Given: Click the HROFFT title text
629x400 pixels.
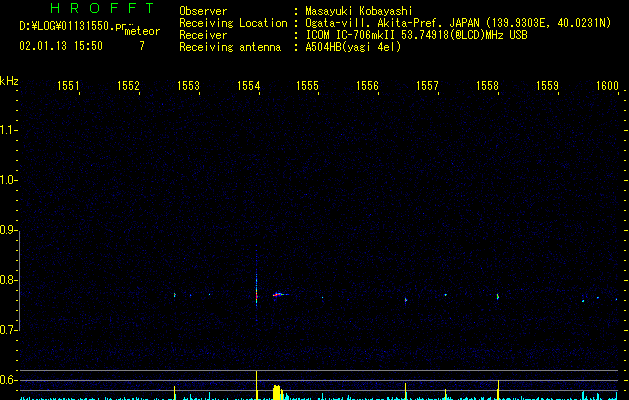Looking at the screenshot, I should pyautogui.click(x=102, y=8).
